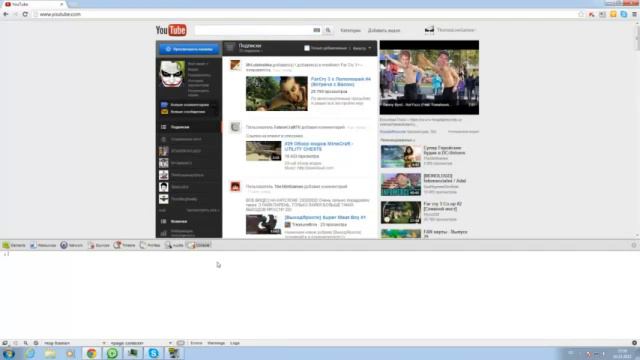This screenshot has width=640, height=360.
Task: Filter console by Errors
Action: pos(196,343)
